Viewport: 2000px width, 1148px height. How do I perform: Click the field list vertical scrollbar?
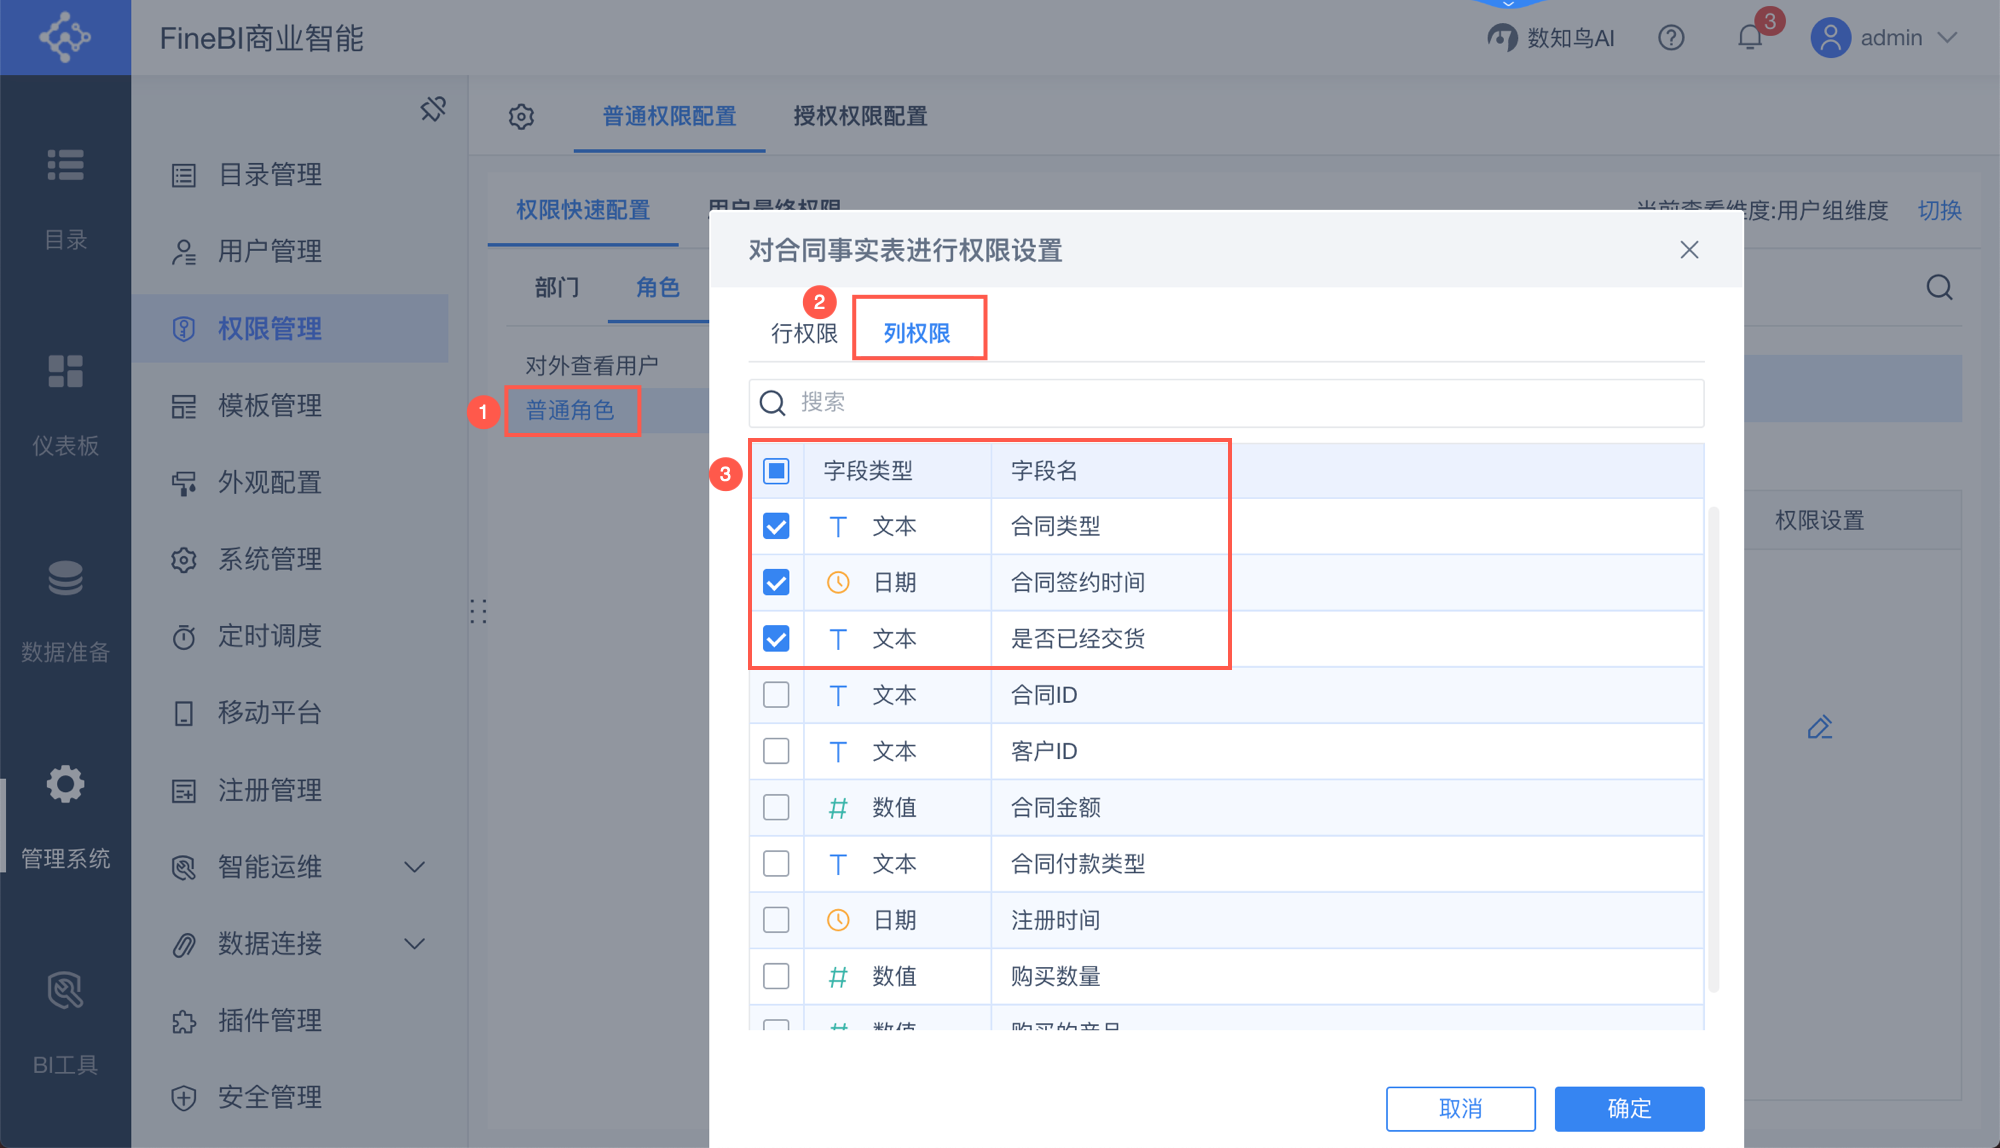coord(1713,750)
